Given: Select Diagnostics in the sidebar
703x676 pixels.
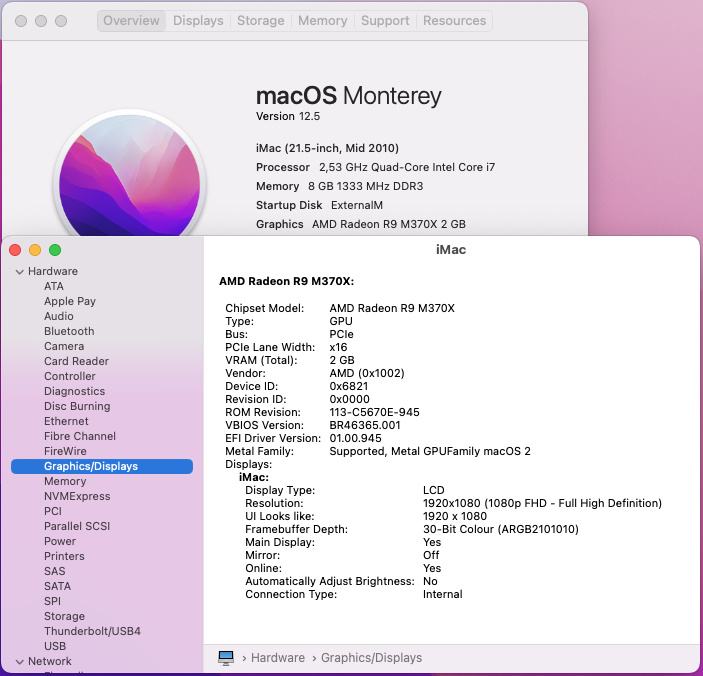Looking at the screenshot, I should (x=74, y=391).
